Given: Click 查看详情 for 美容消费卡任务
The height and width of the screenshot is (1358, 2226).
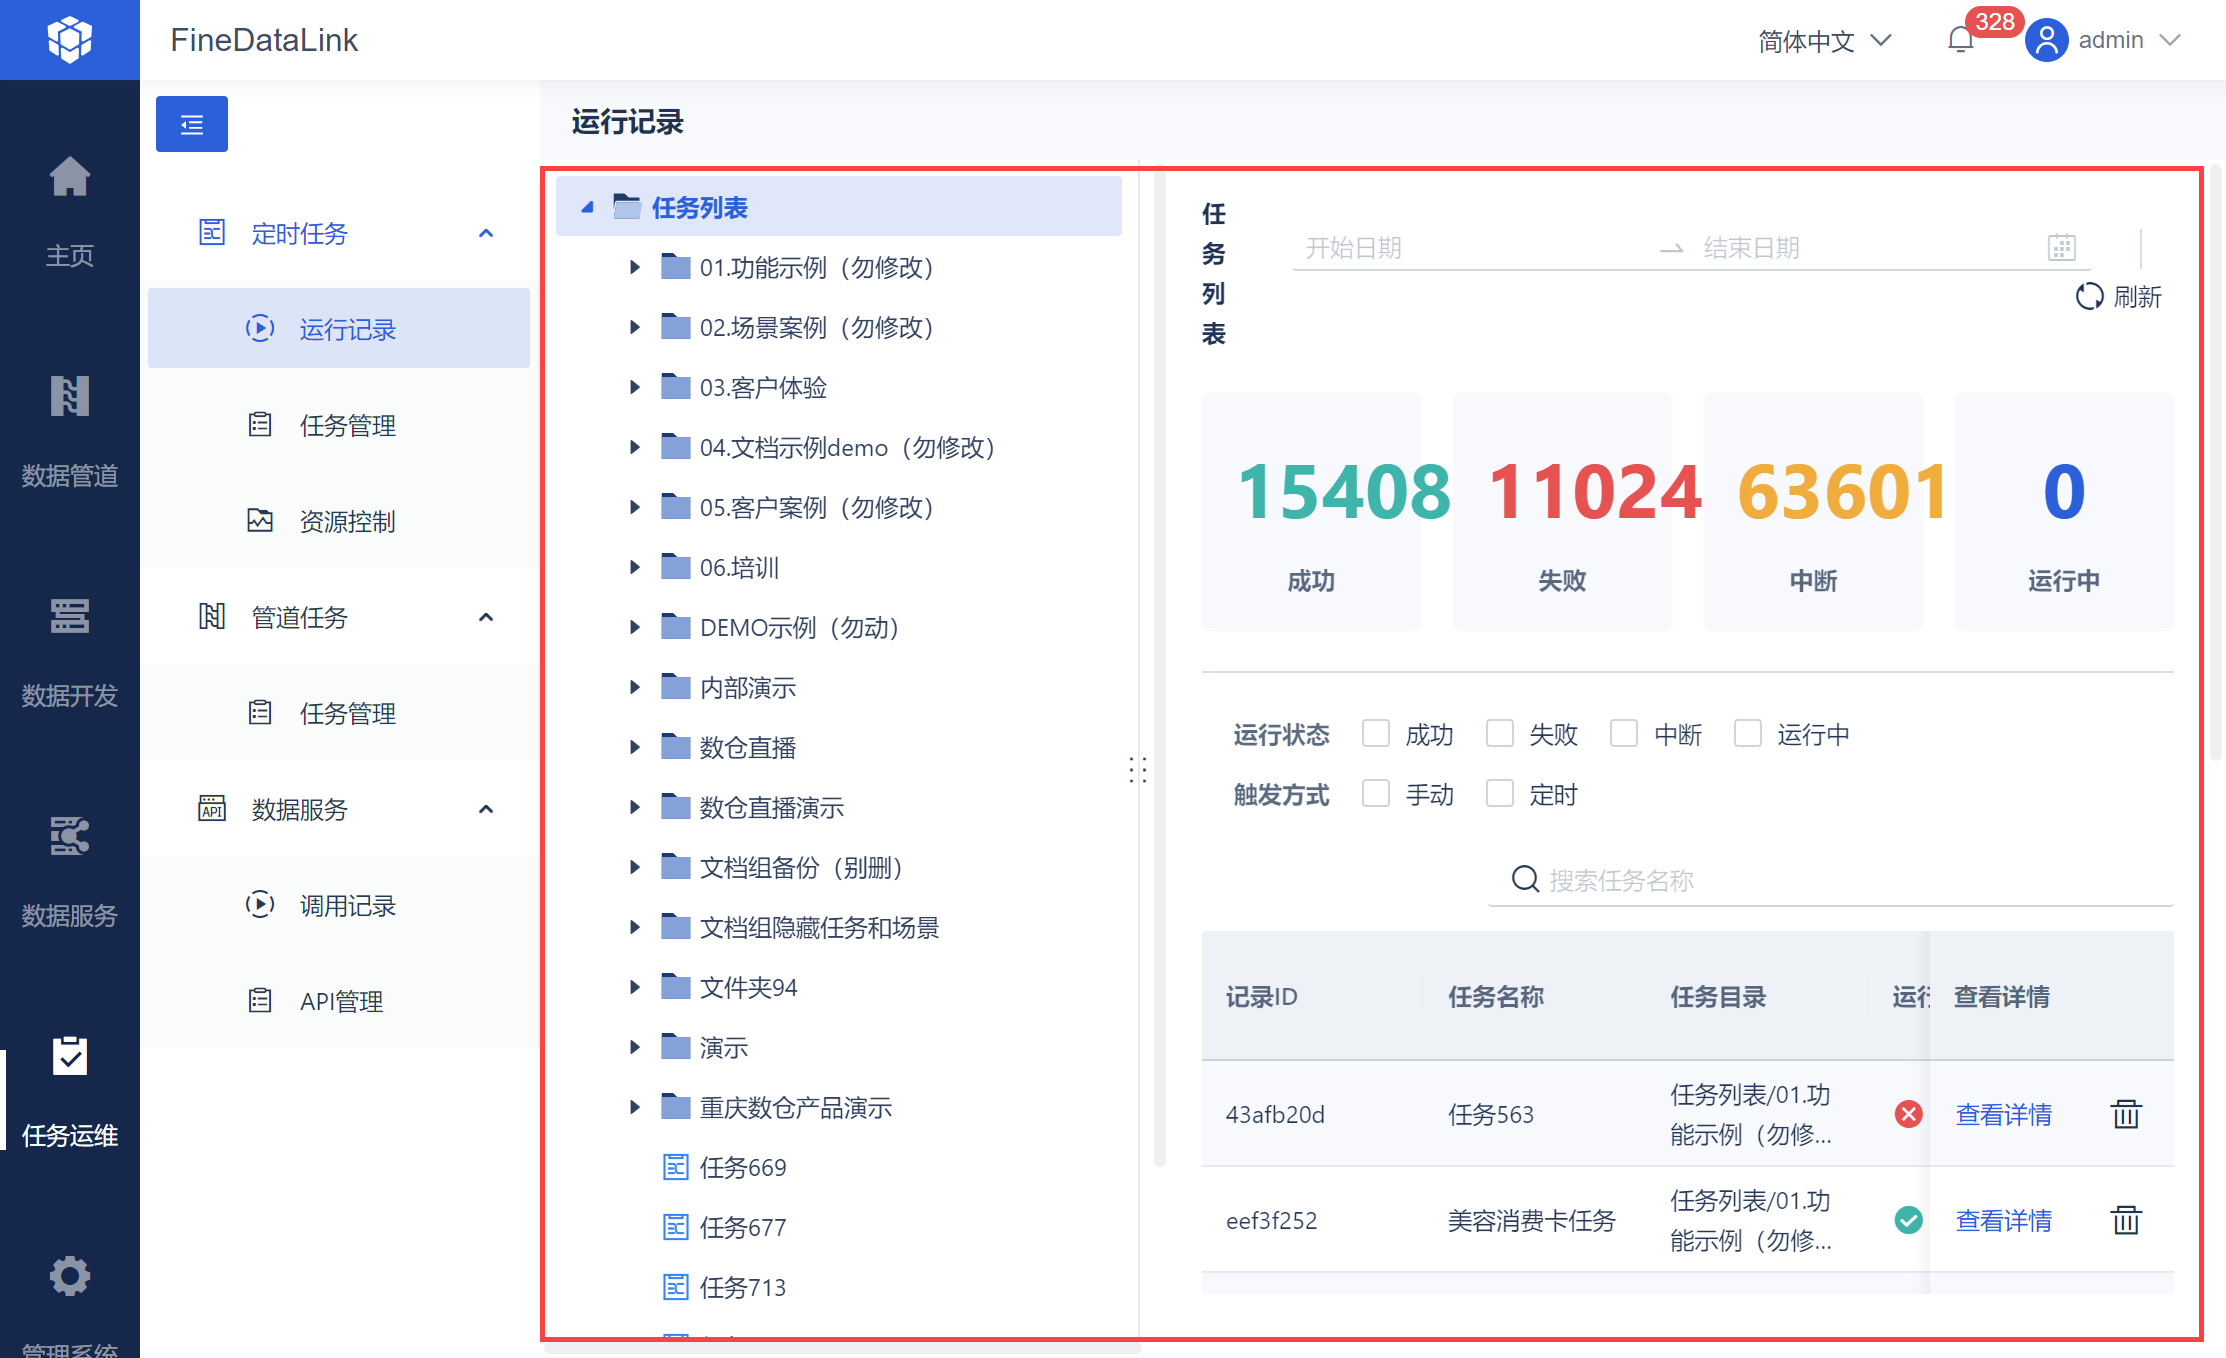Looking at the screenshot, I should [2003, 1220].
